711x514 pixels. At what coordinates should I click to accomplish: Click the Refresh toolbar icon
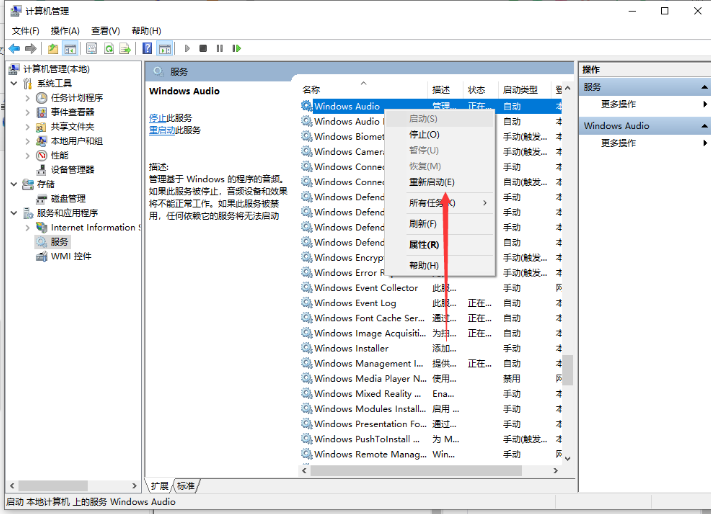(108, 48)
